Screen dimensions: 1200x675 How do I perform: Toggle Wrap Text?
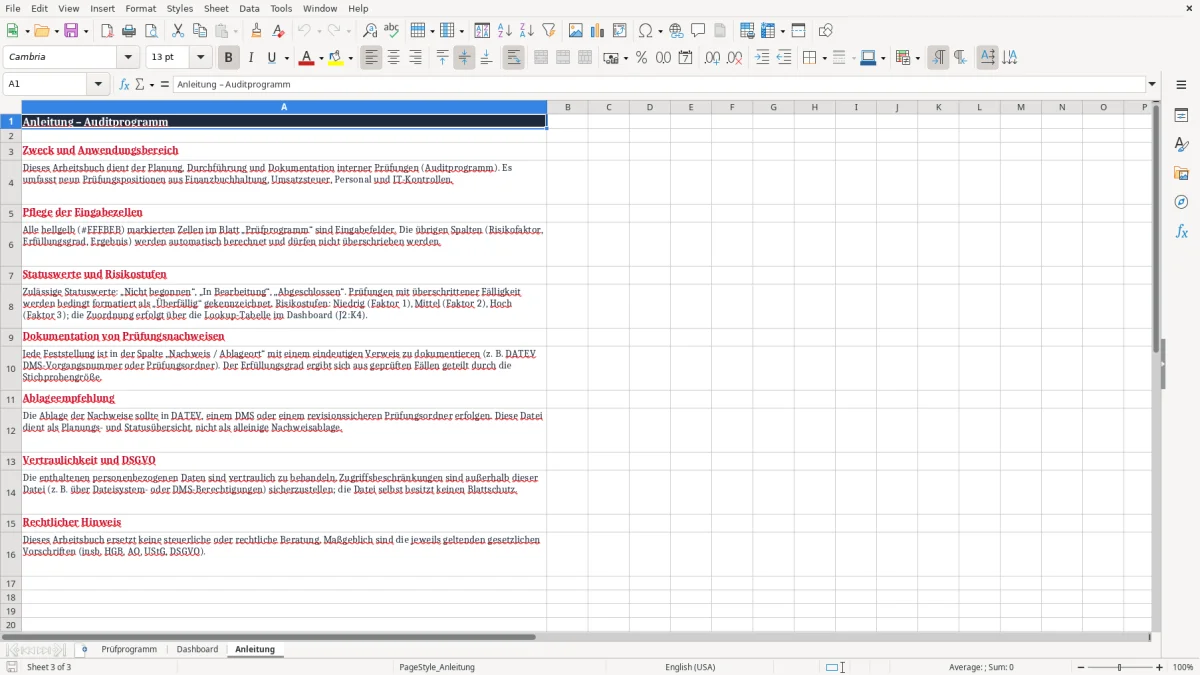(x=513, y=58)
